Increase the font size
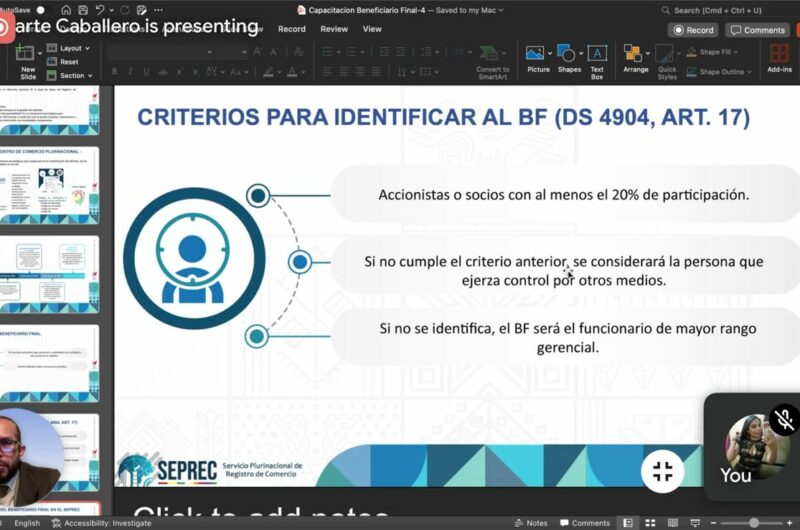Screen dimensions: 800x530 coord(258,52)
